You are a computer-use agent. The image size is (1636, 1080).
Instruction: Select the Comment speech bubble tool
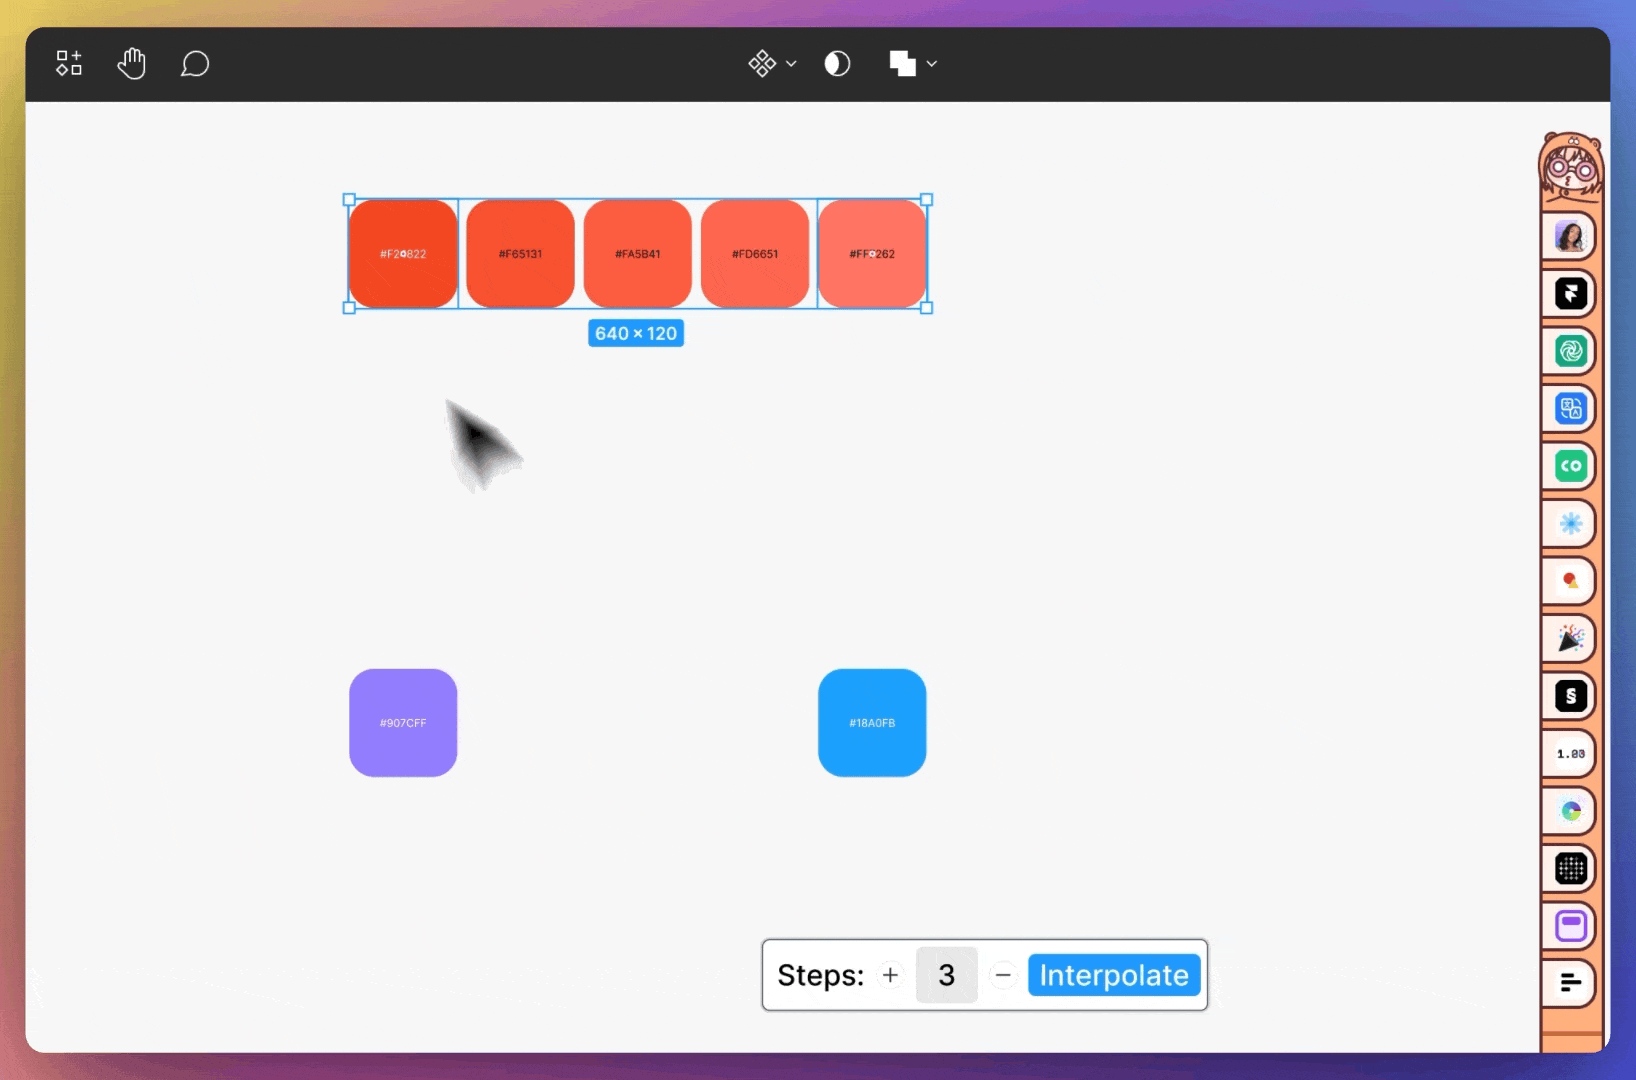coord(194,64)
